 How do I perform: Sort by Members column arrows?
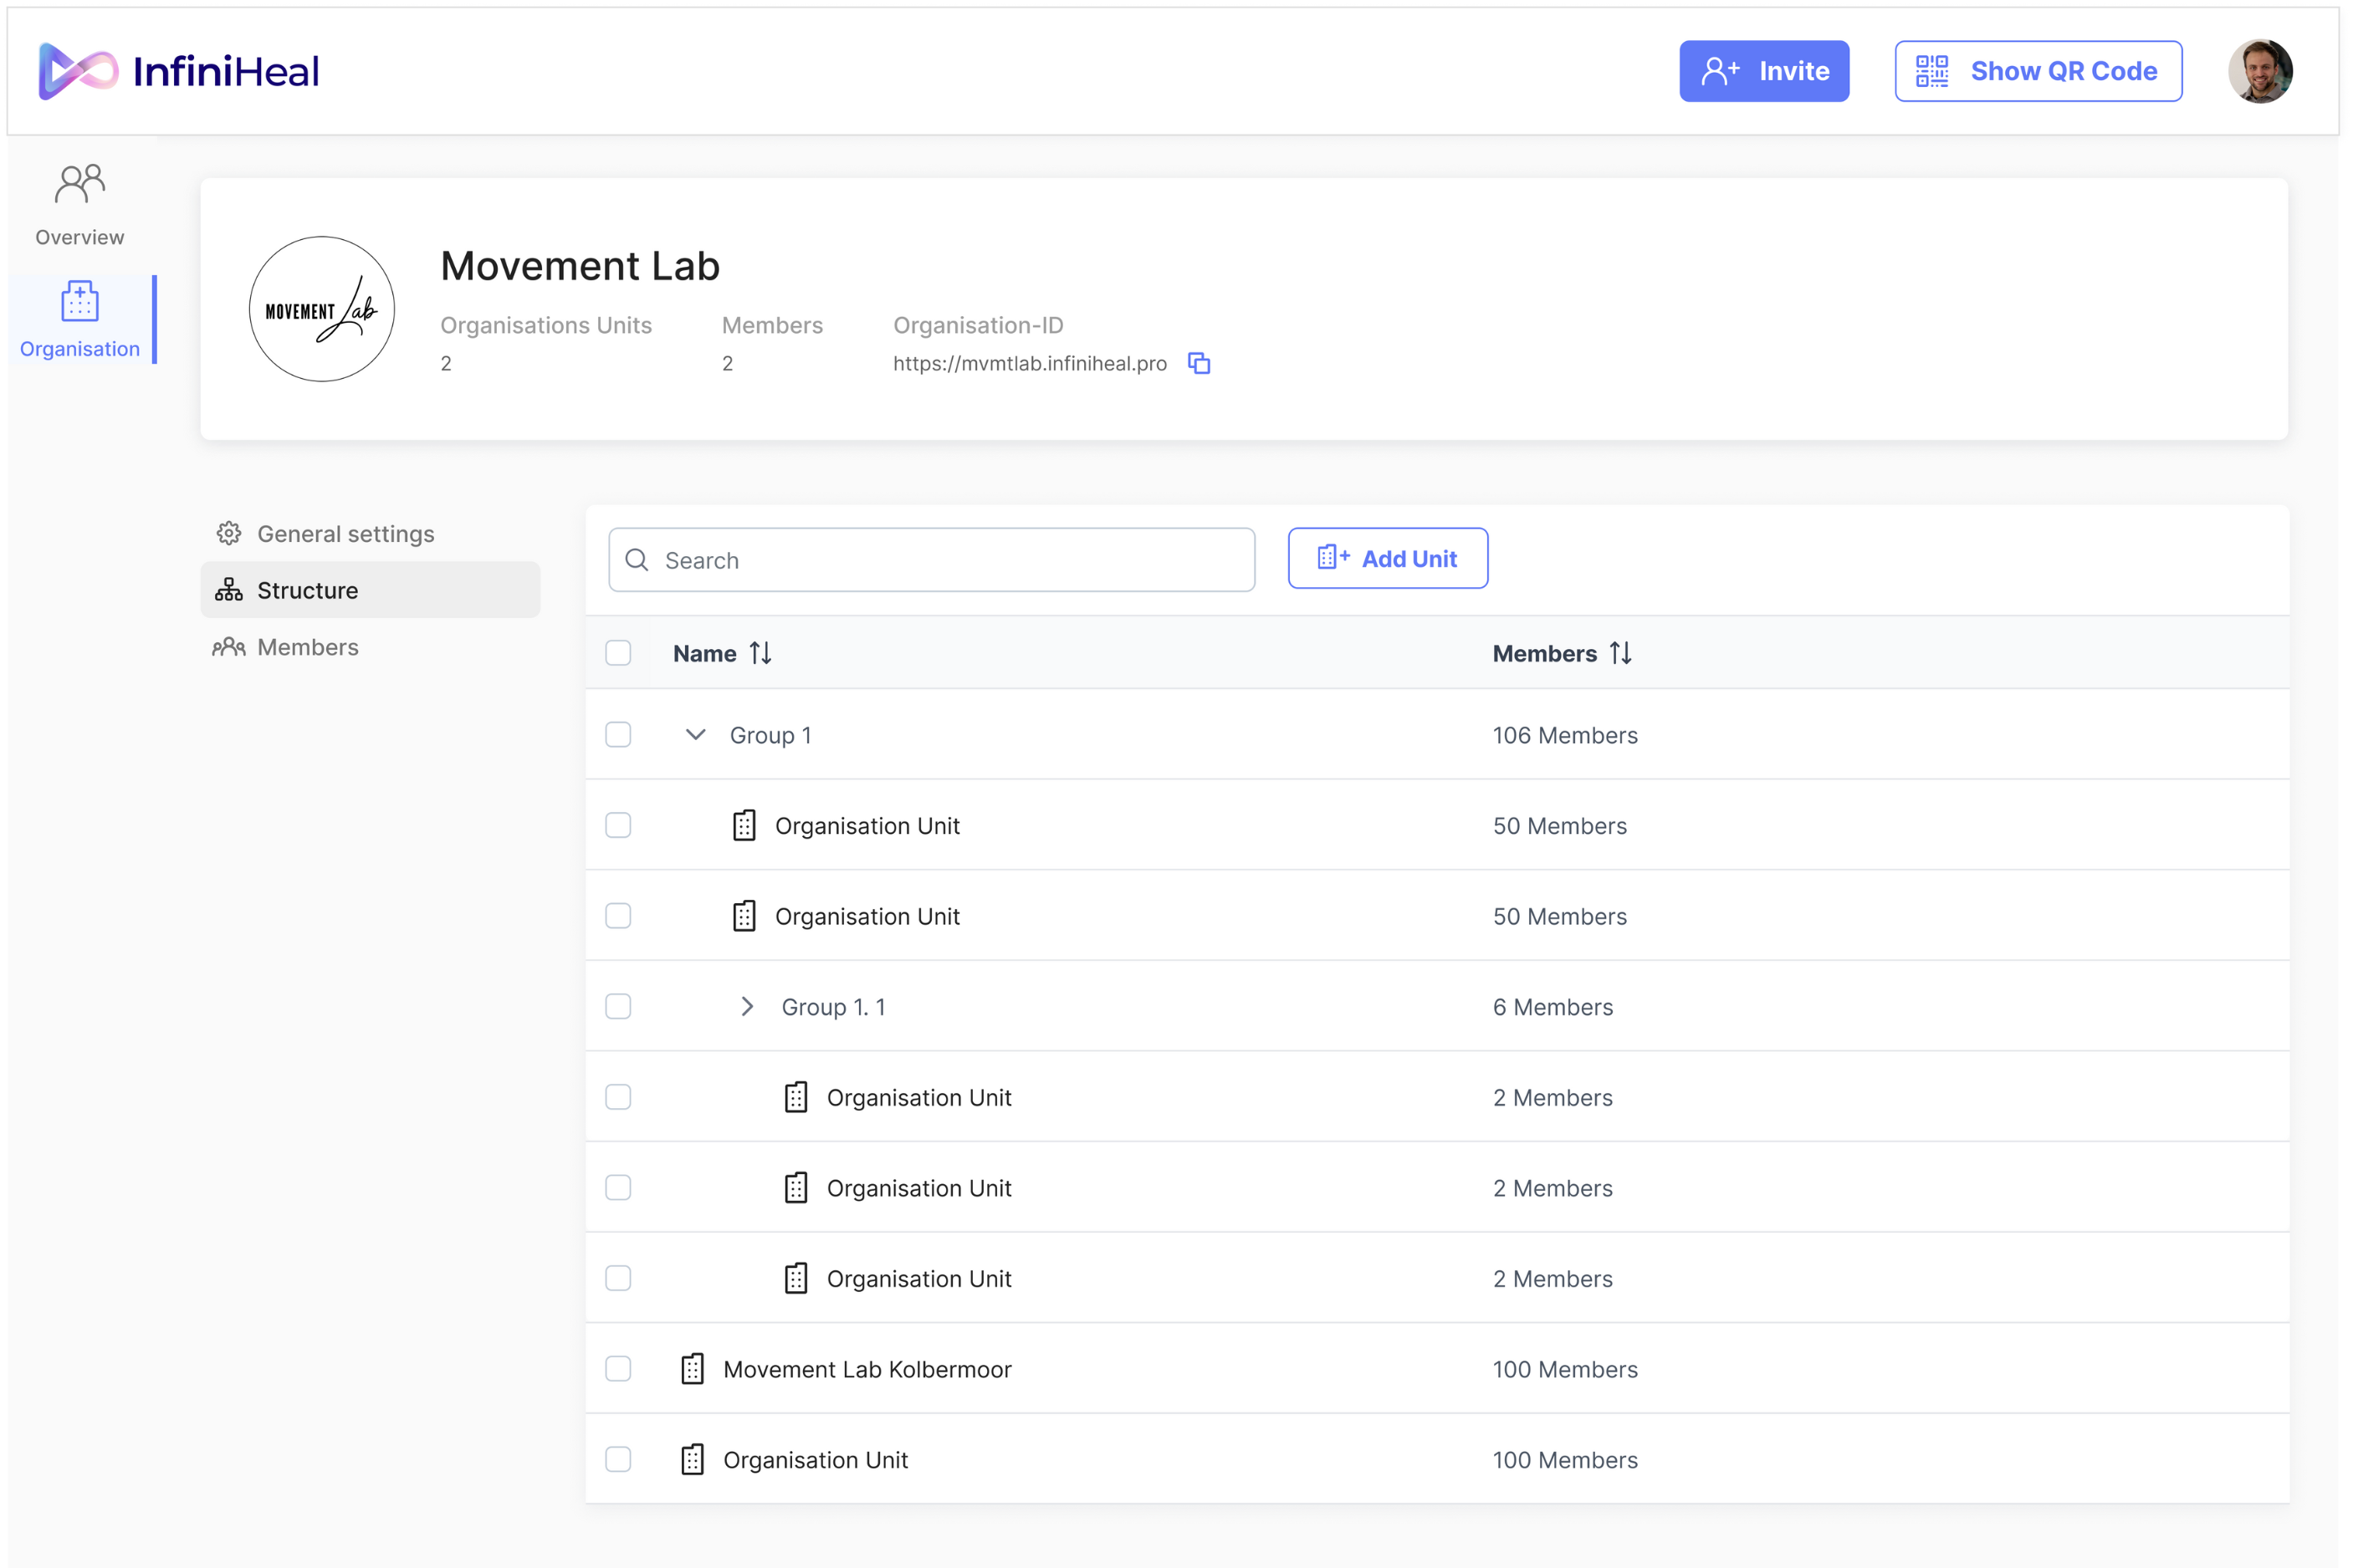(1620, 653)
